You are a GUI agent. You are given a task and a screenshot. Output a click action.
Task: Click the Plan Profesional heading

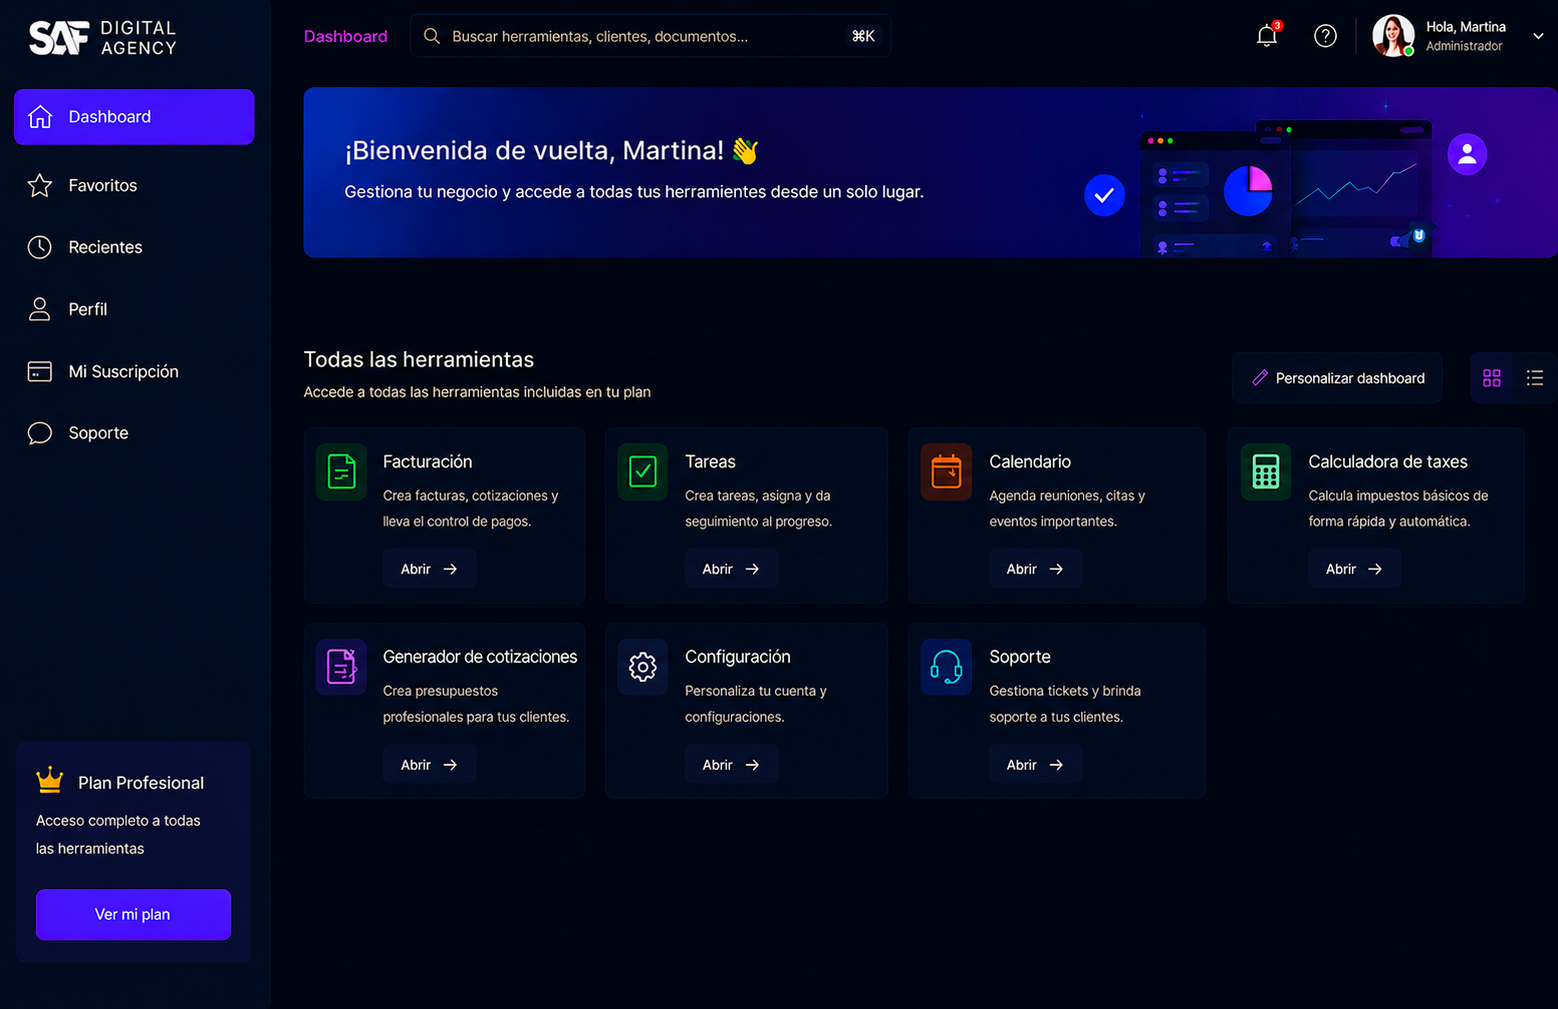[141, 783]
